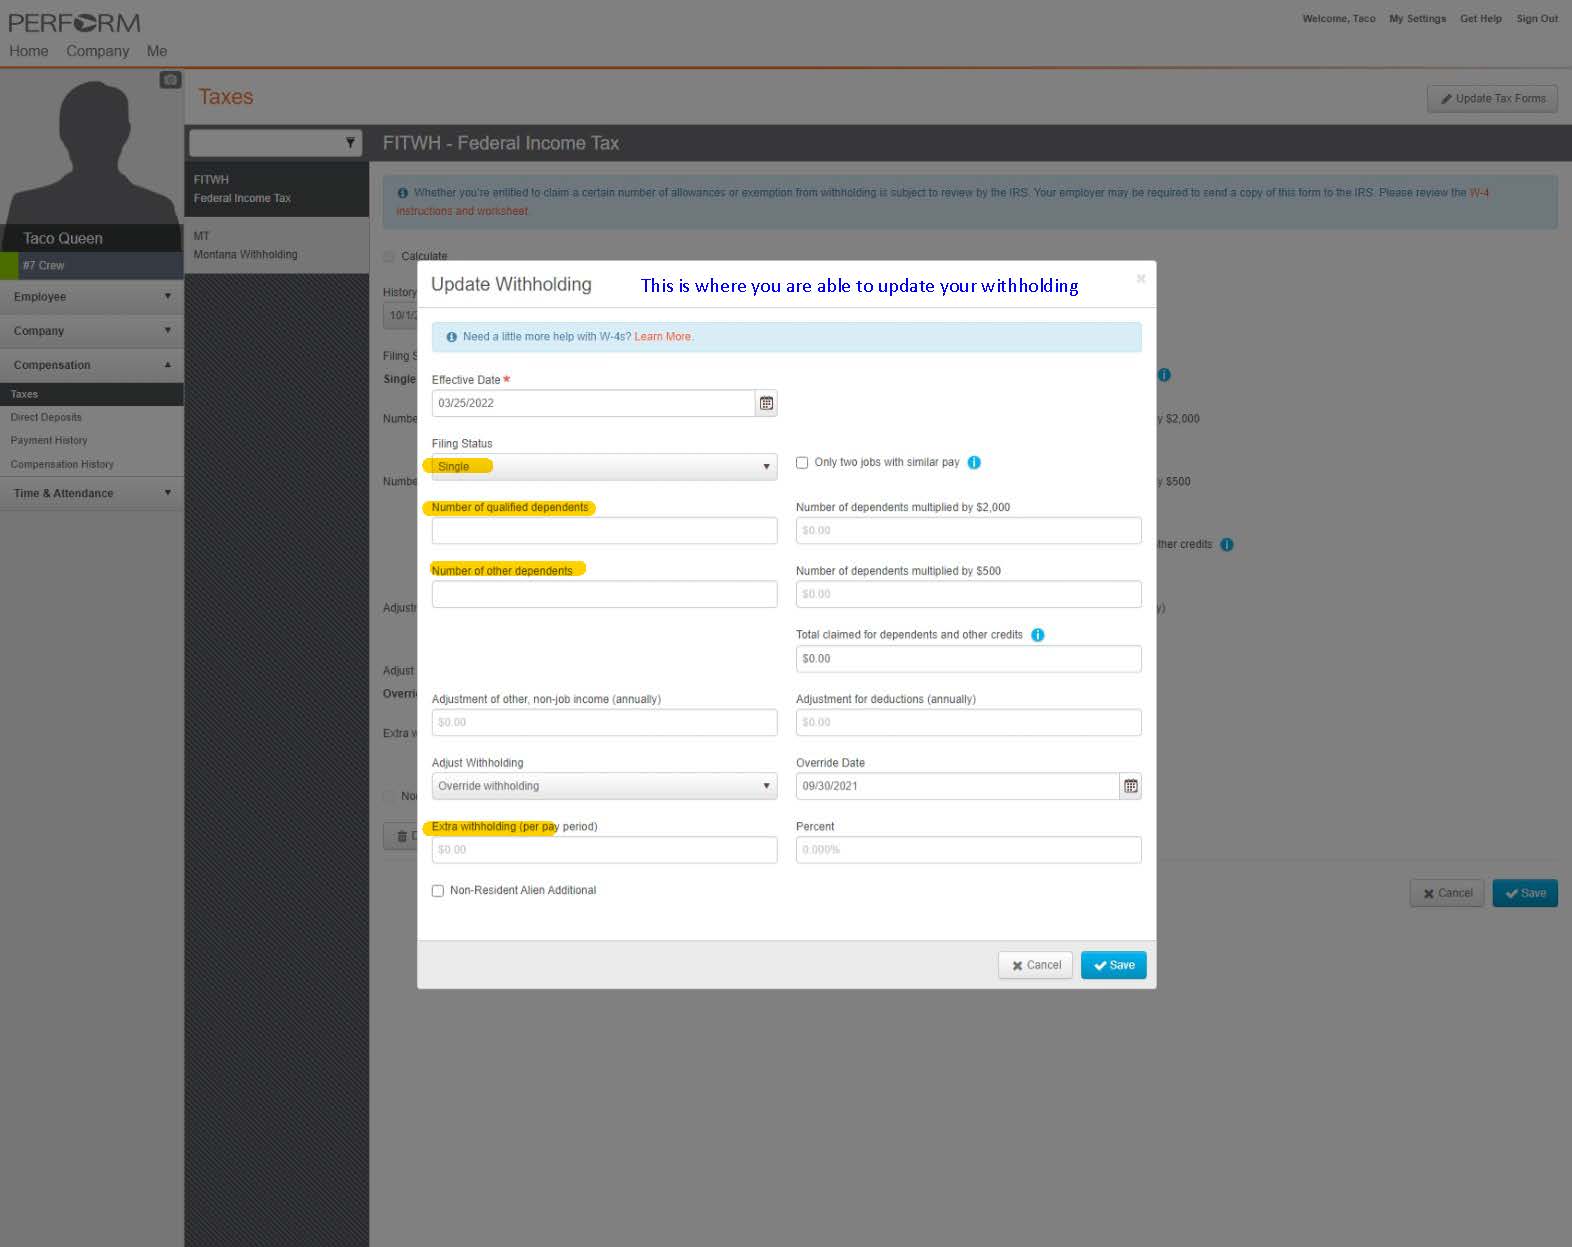Click info icon for Total claimed dependents

(1037, 635)
